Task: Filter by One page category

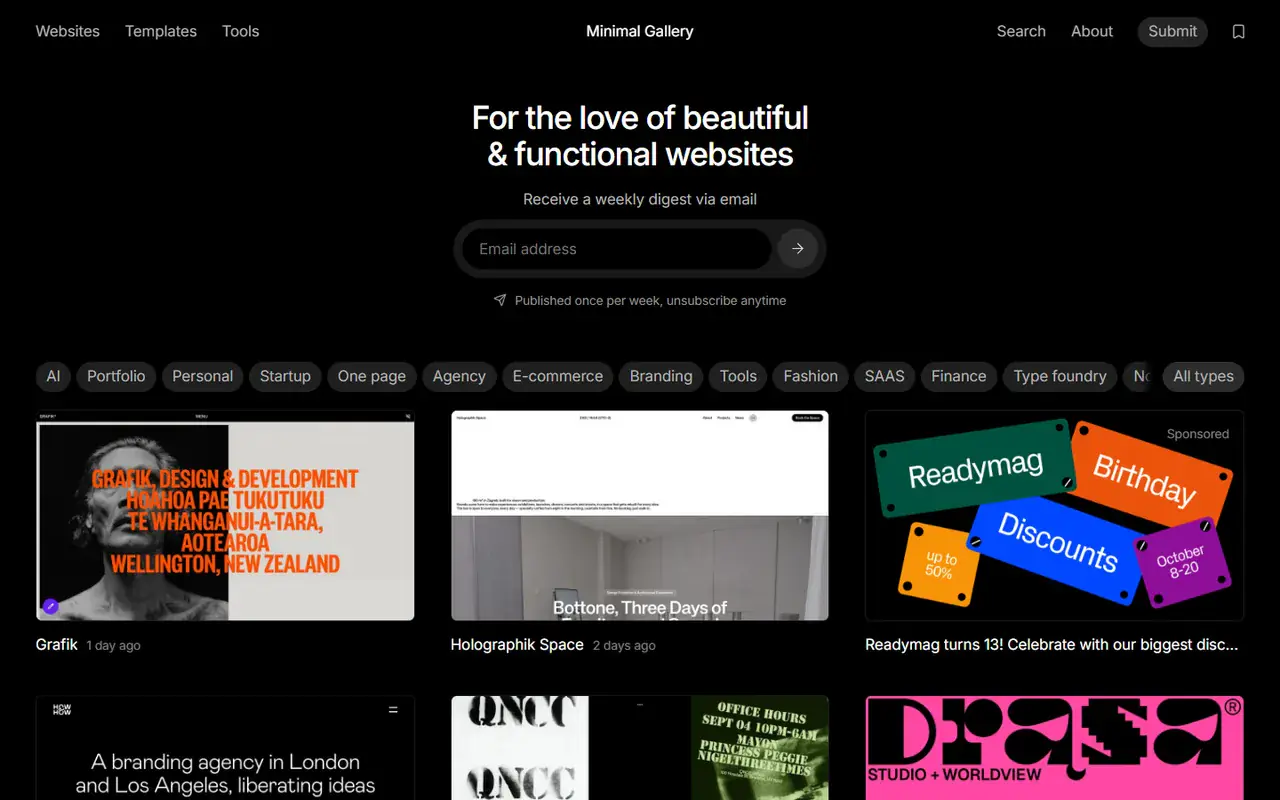Action: pyautogui.click(x=372, y=376)
